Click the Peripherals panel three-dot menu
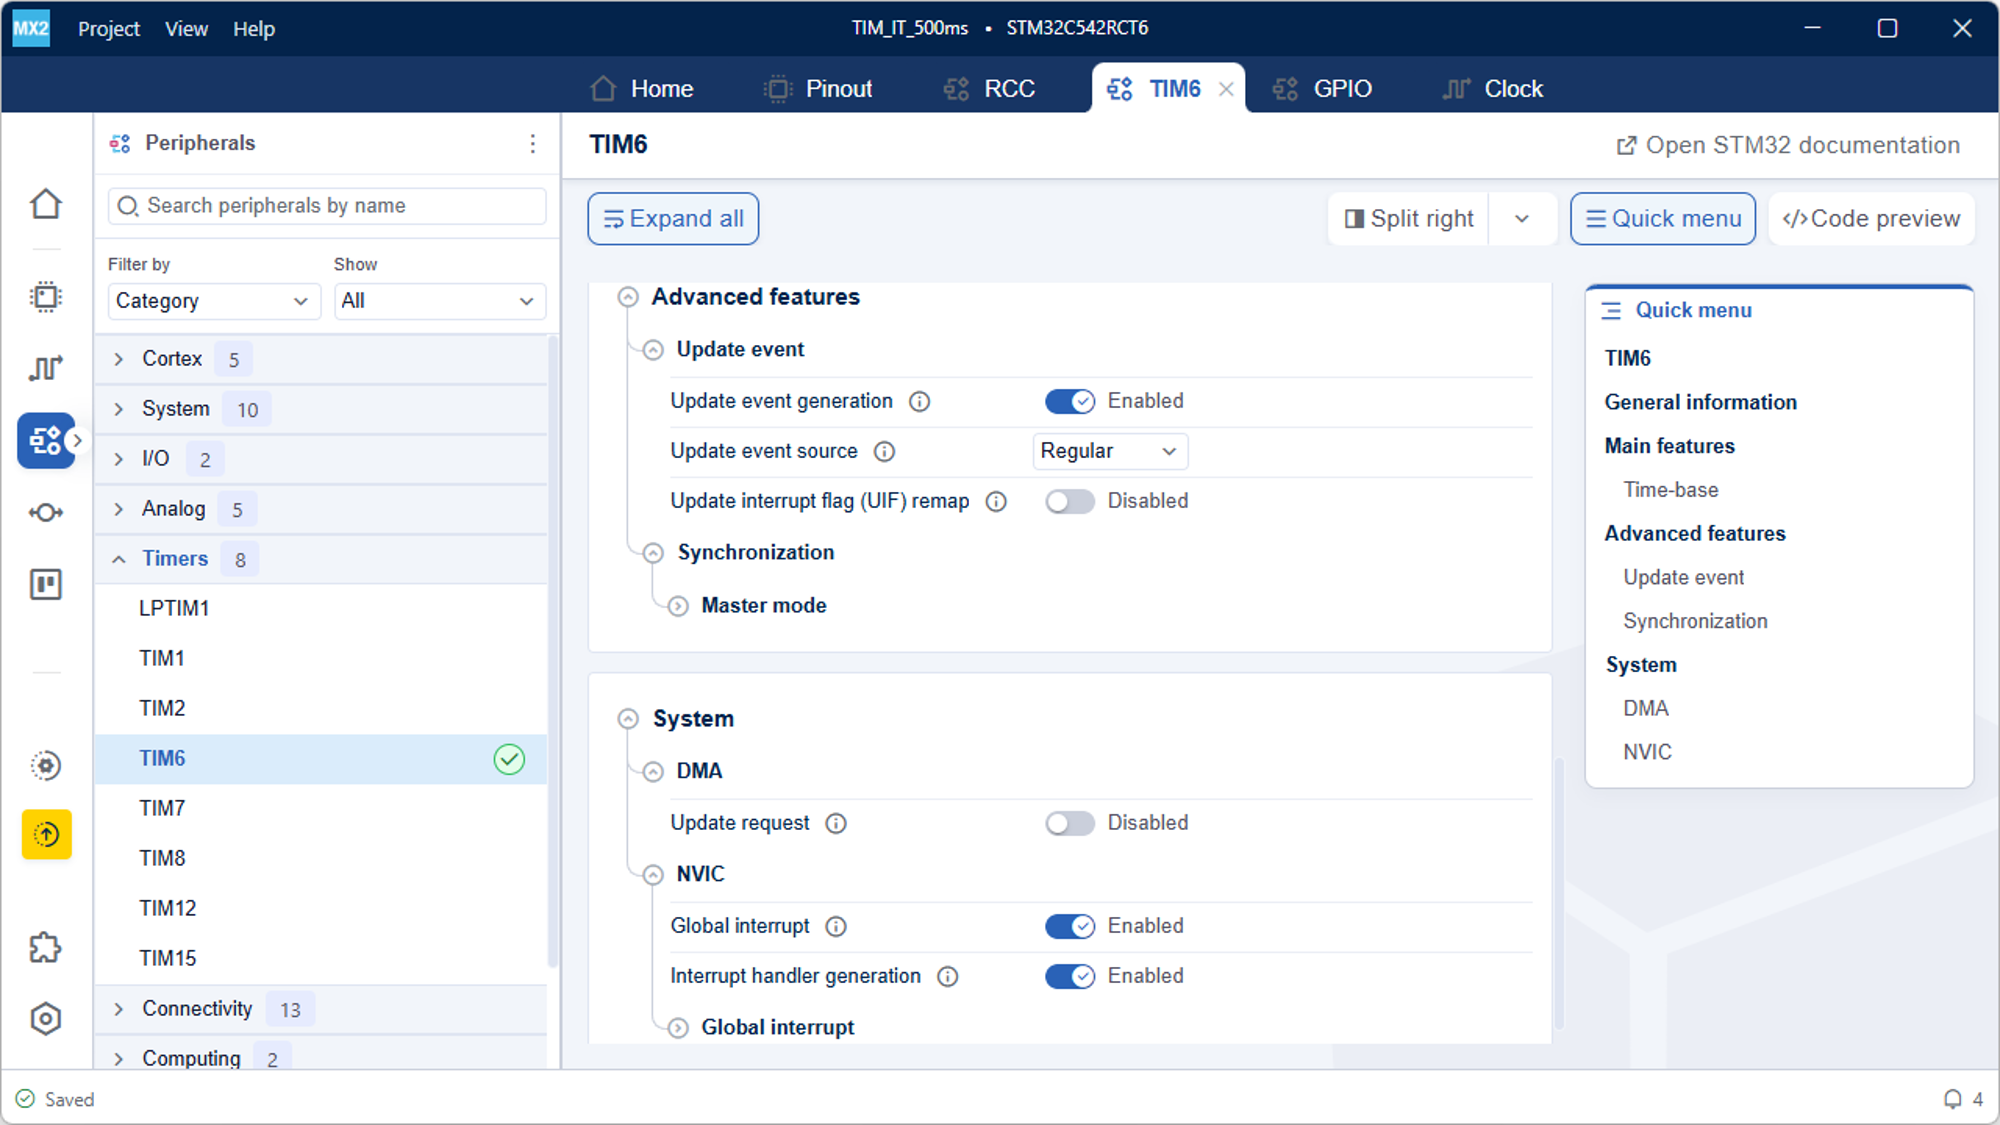Screen dimensions: 2000x1125 pos(533,144)
